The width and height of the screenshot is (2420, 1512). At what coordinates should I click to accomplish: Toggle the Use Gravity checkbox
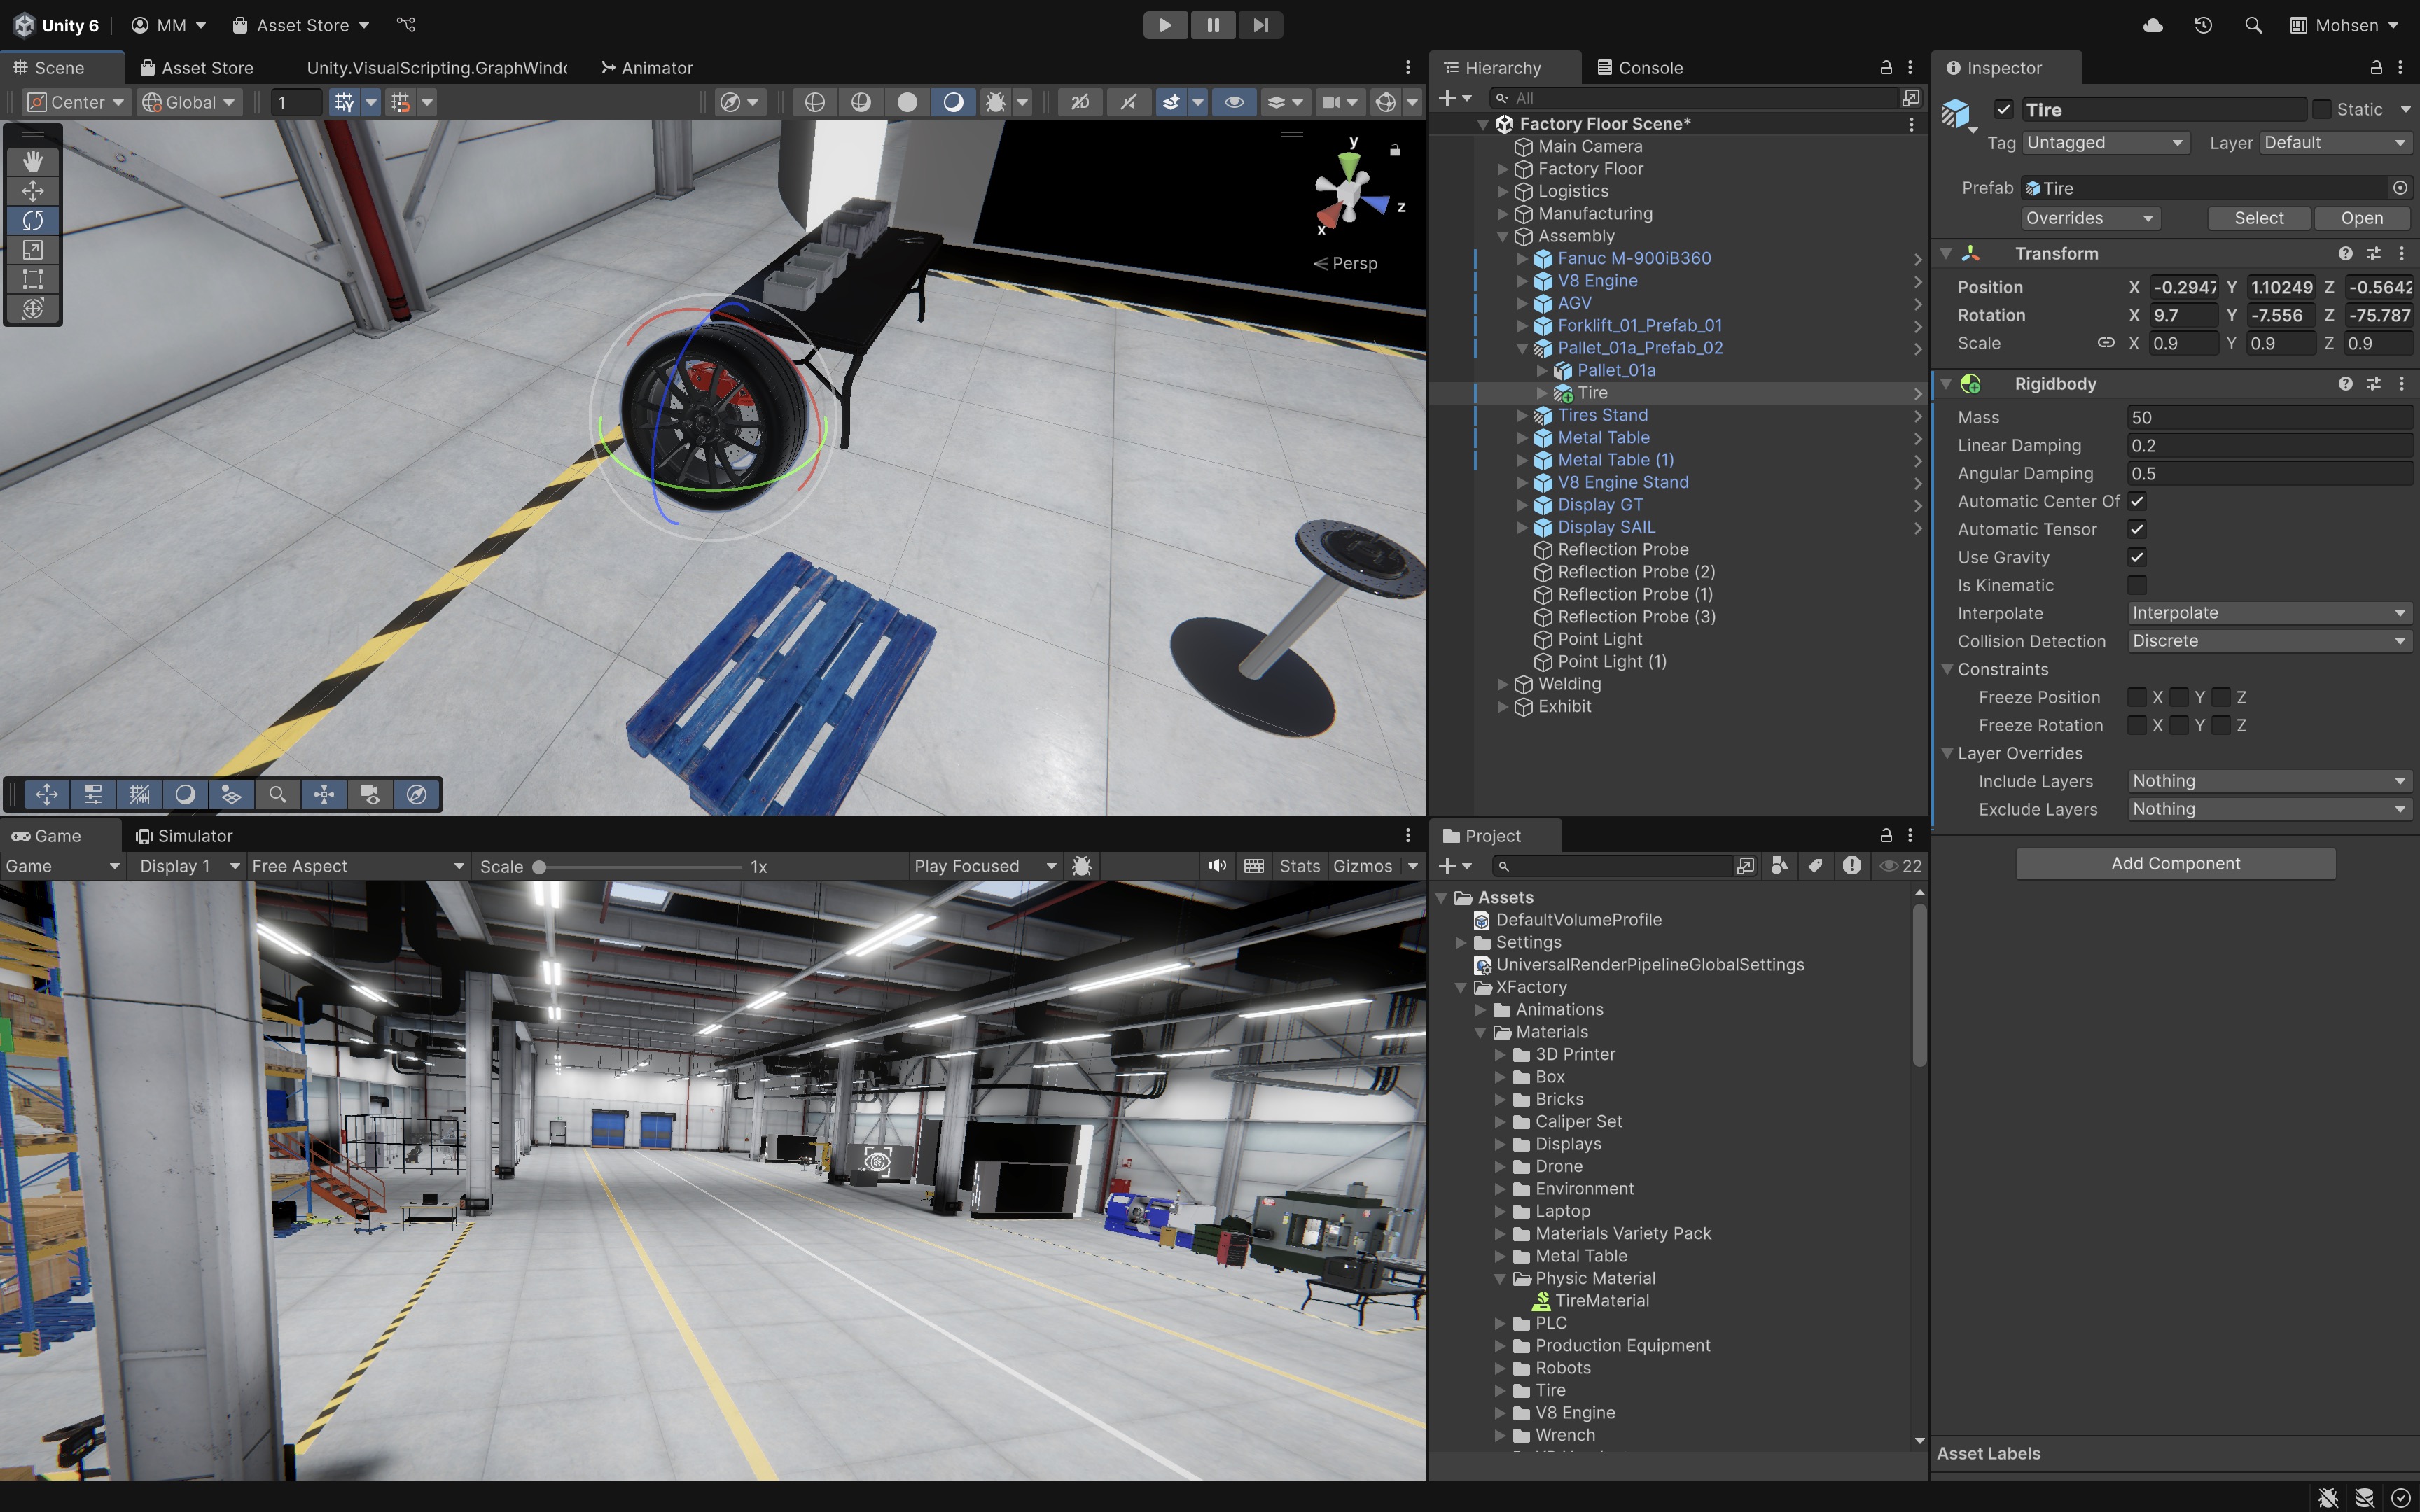tap(2137, 557)
